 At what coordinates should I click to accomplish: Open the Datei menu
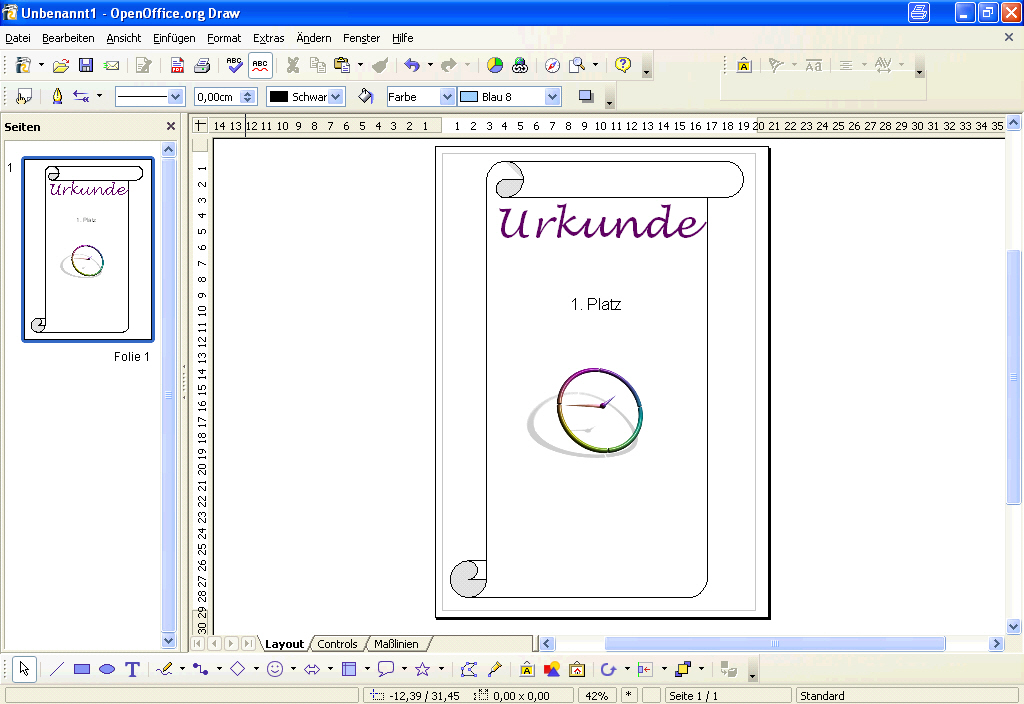(18, 38)
